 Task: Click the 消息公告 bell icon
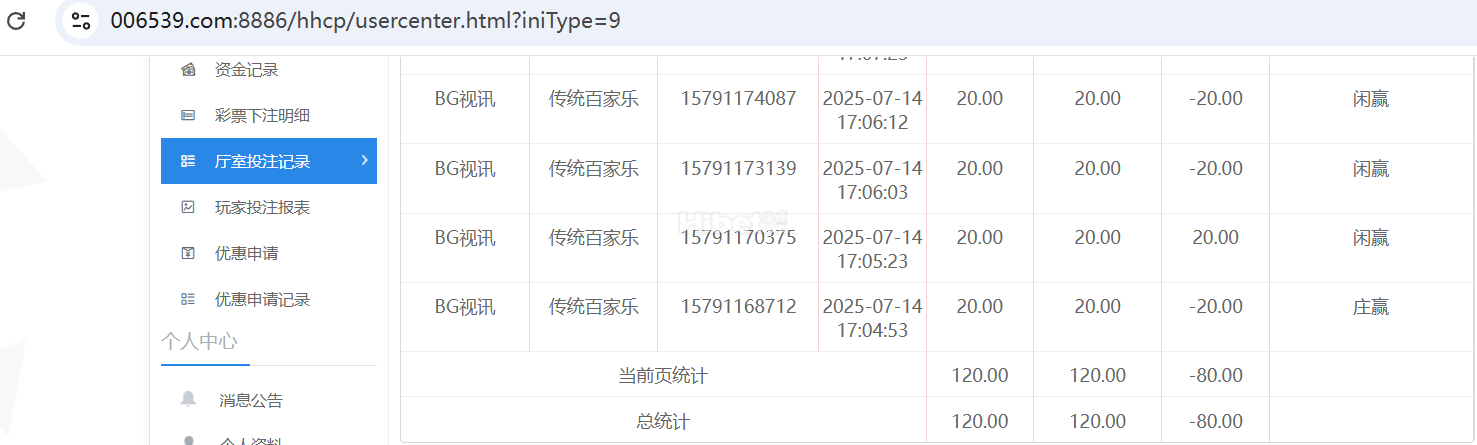coord(188,400)
